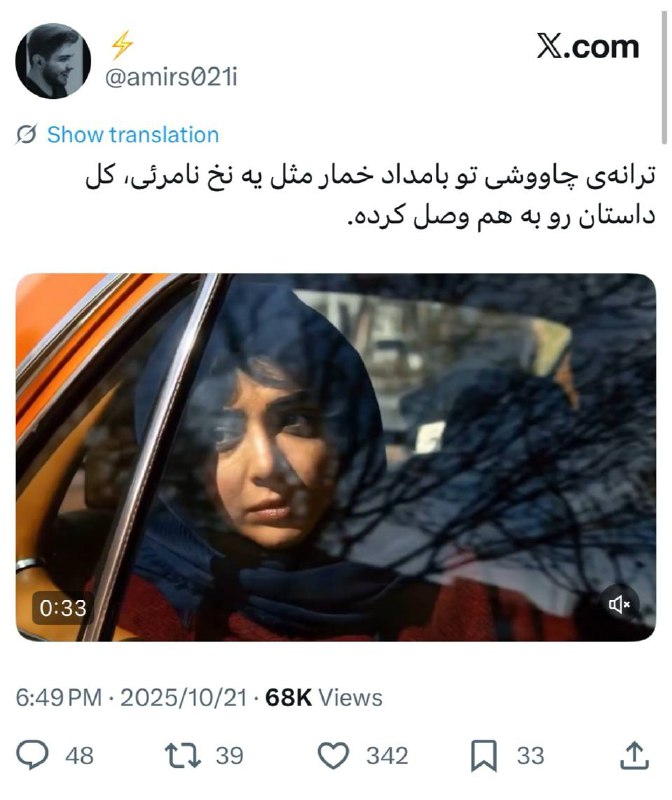672x800 pixels.
Task: Click the share upload icon
Action: click(x=634, y=756)
